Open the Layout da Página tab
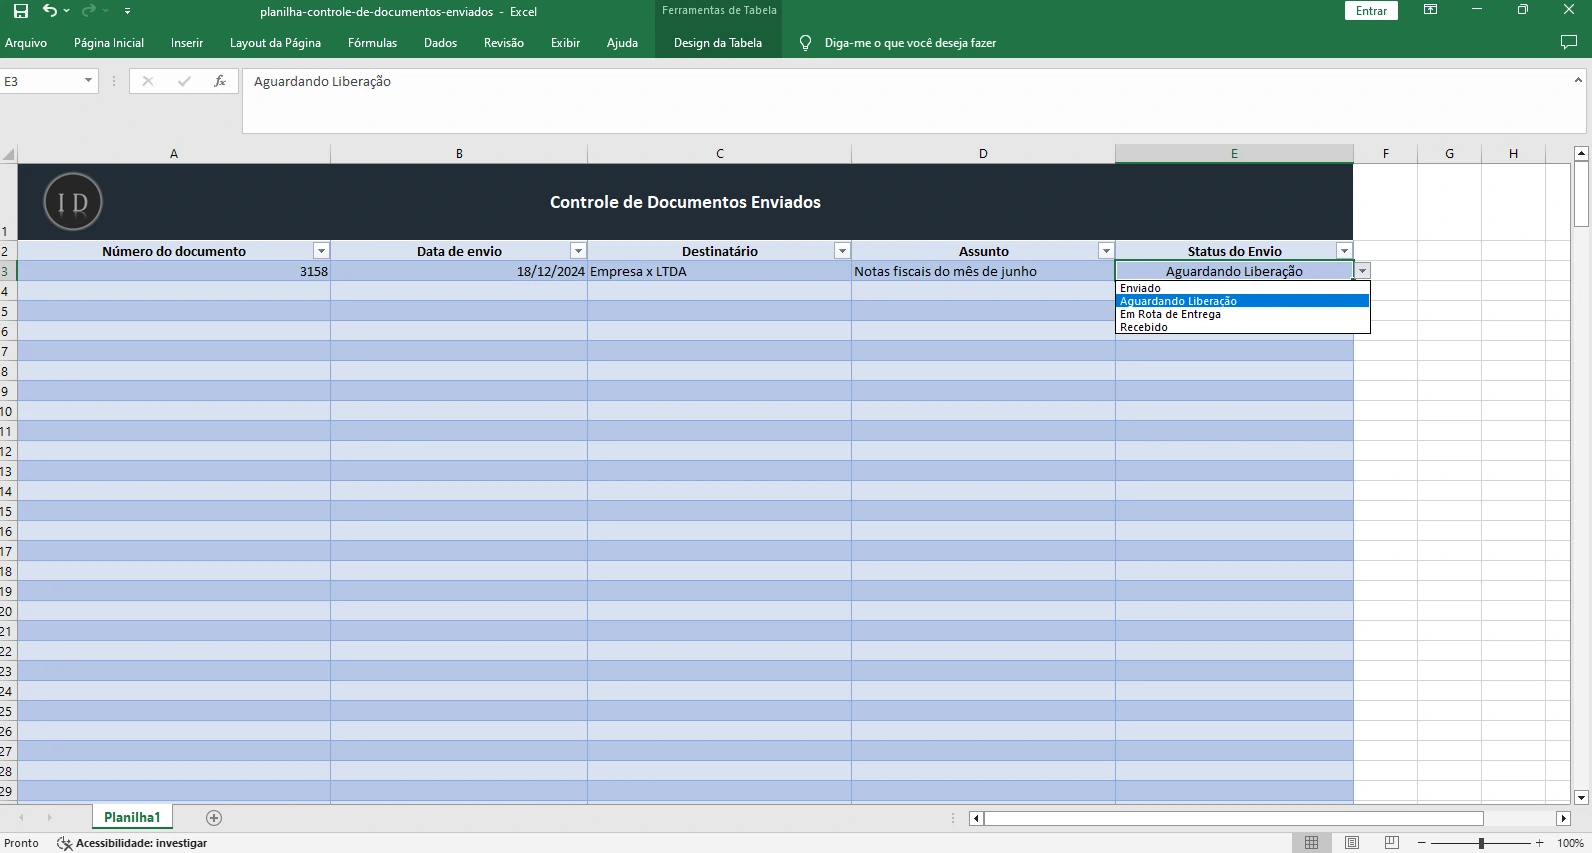The height and width of the screenshot is (853, 1592). (275, 43)
